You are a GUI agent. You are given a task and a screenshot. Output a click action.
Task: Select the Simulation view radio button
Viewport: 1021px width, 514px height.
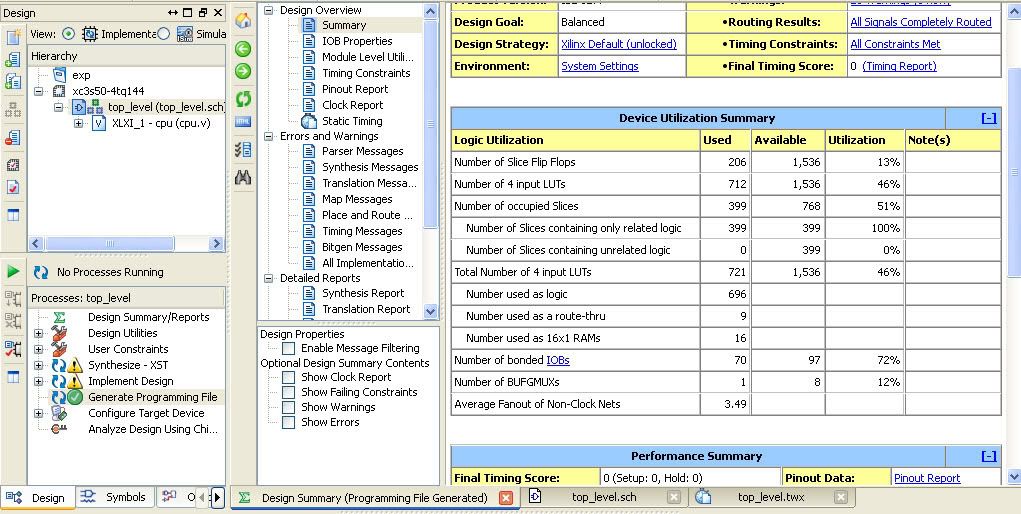point(164,33)
